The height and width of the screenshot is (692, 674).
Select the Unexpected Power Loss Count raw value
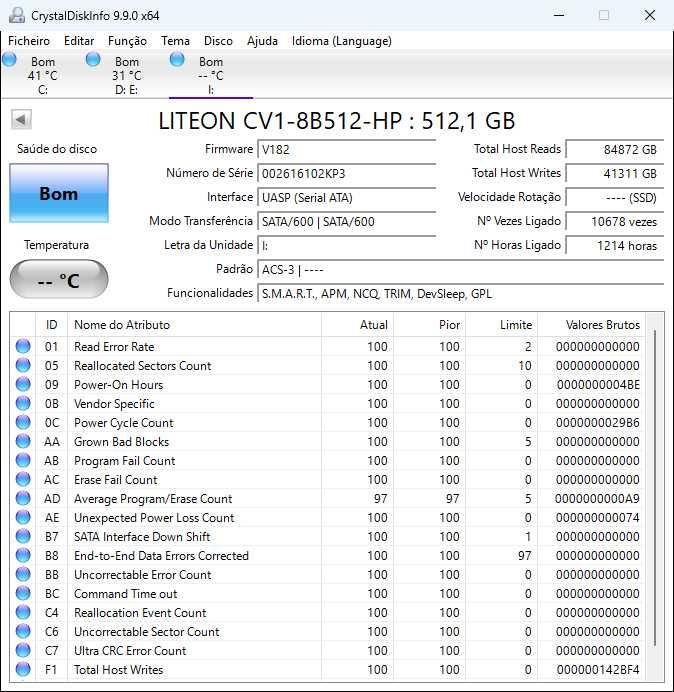[x=598, y=518]
